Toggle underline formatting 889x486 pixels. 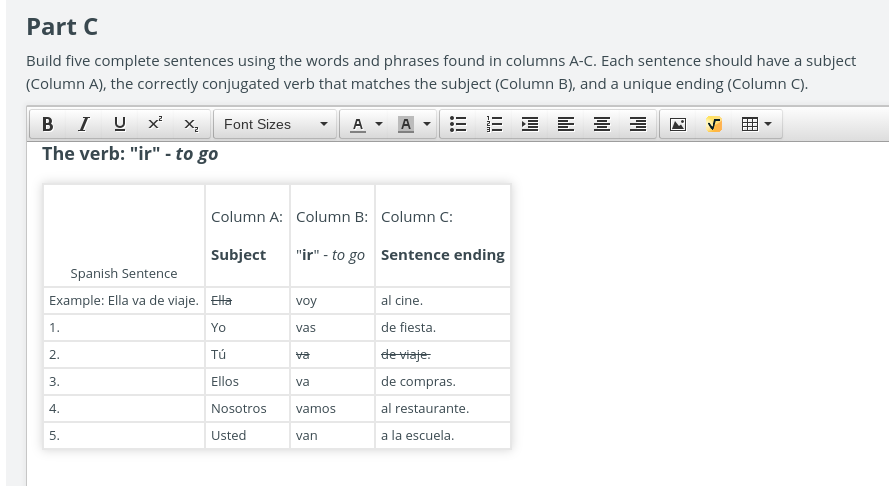click(120, 124)
